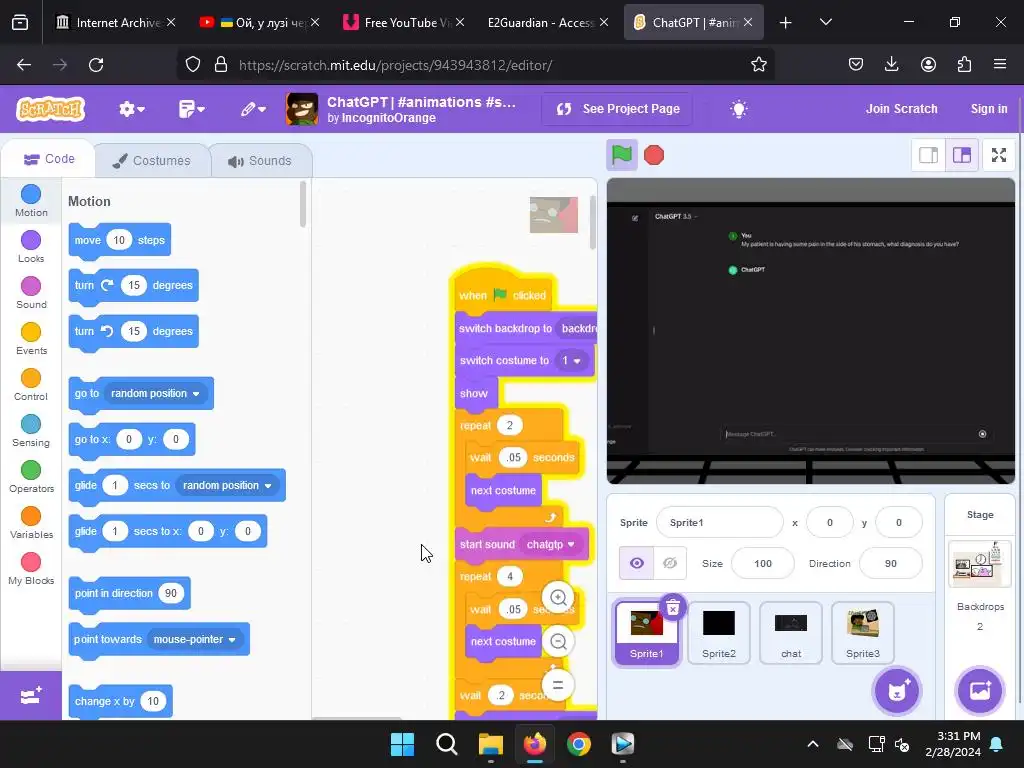Select Sprite3 in sprite list
Viewport: 1024px width, 768px height.
(x=863, y=633)
